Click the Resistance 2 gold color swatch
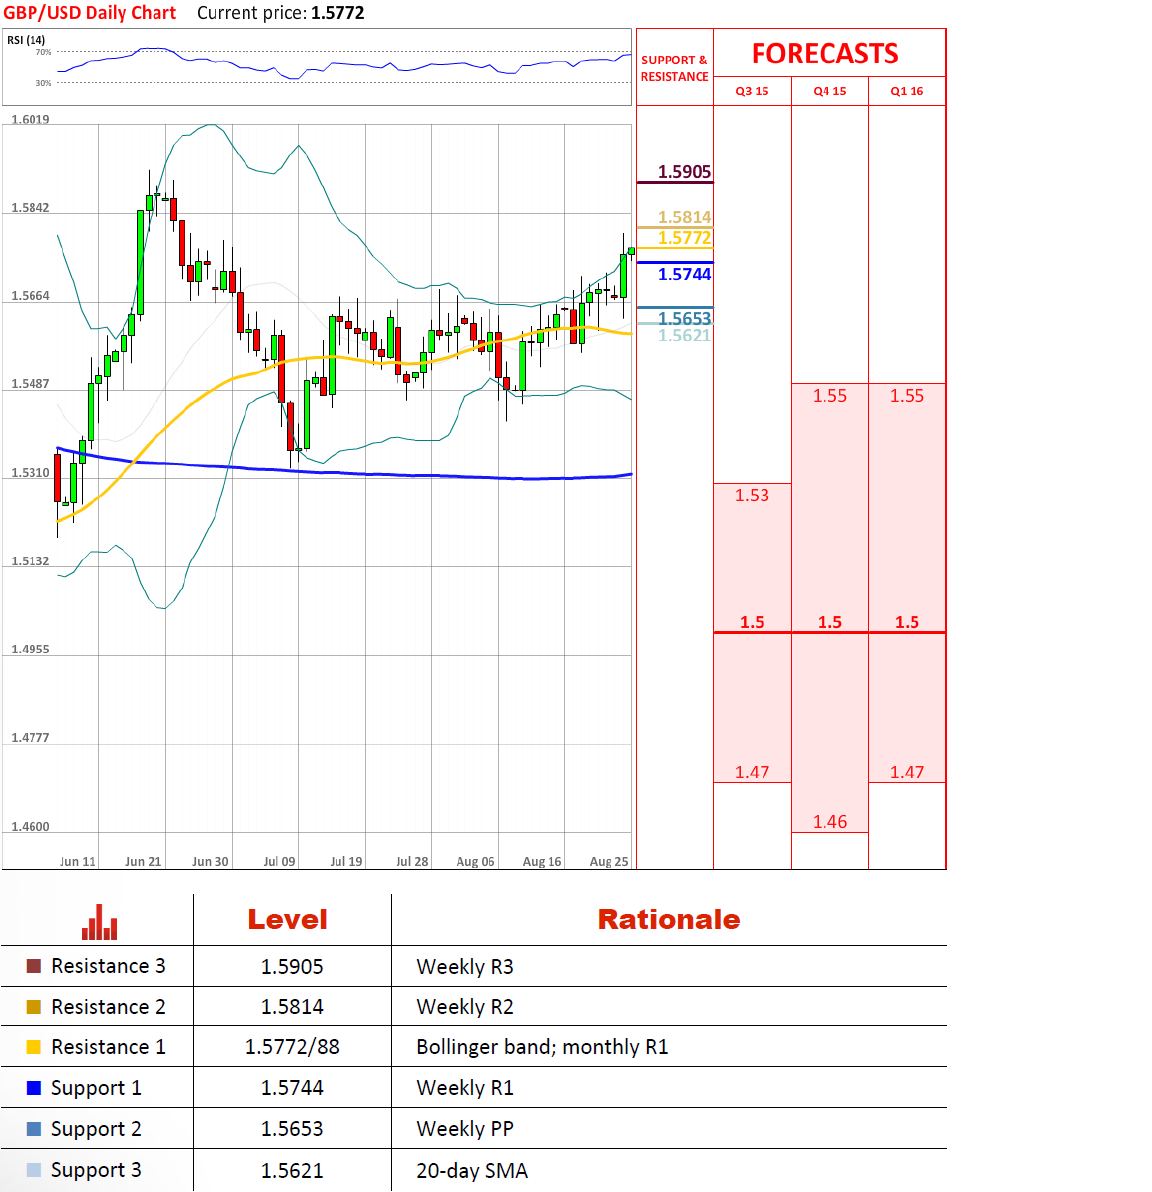This screenshot has height=1192, width=1152. coord(33,1007)
